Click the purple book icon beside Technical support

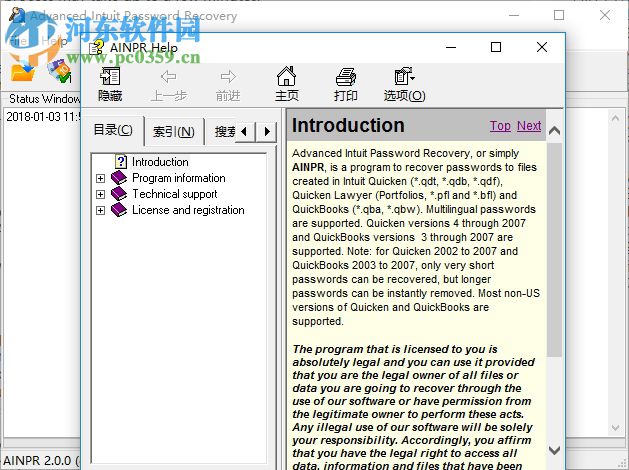click(119, 194)
